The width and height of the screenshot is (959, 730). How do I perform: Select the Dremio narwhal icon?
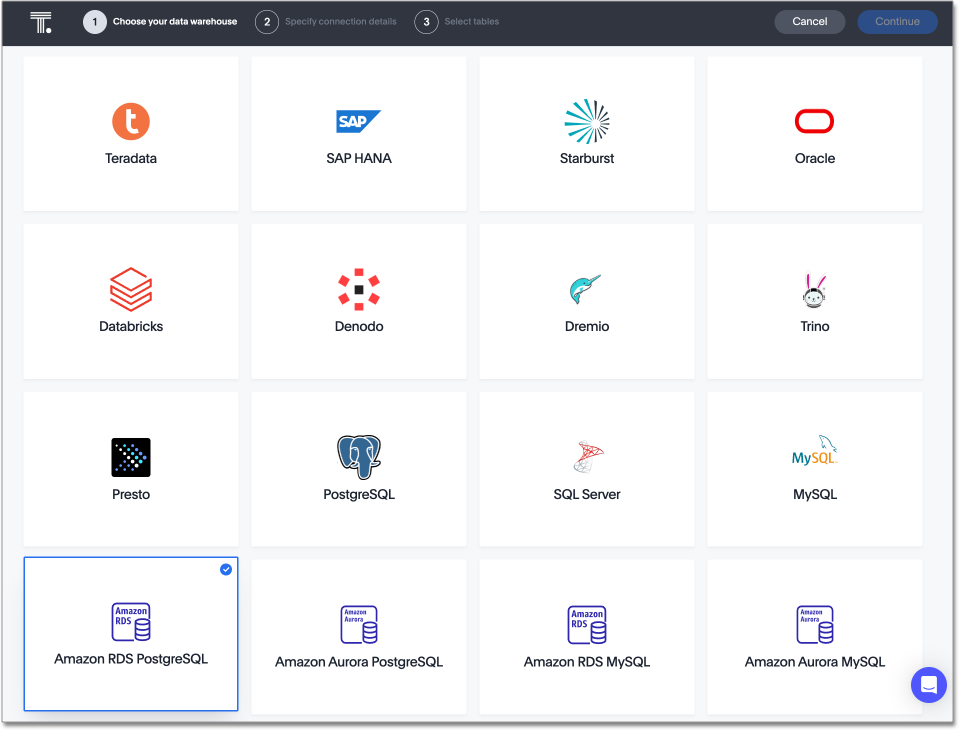586,287
